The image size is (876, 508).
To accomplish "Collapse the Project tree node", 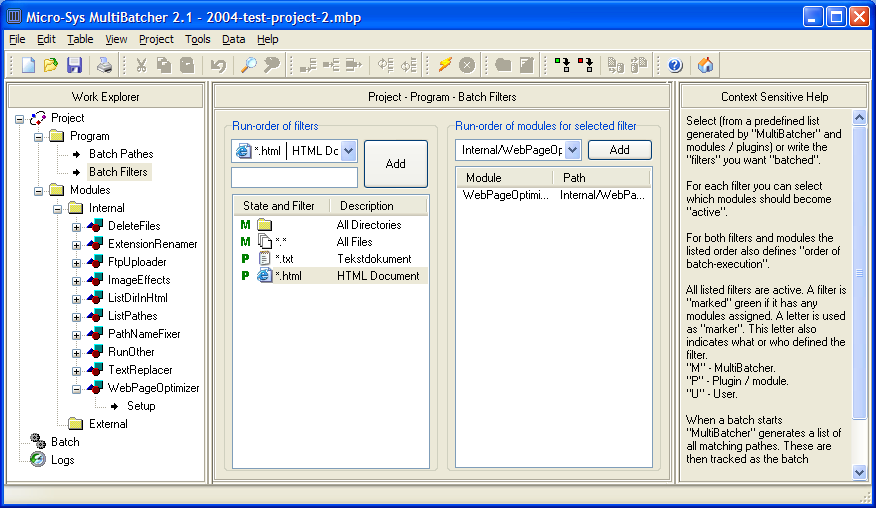I will coord(20,119).
